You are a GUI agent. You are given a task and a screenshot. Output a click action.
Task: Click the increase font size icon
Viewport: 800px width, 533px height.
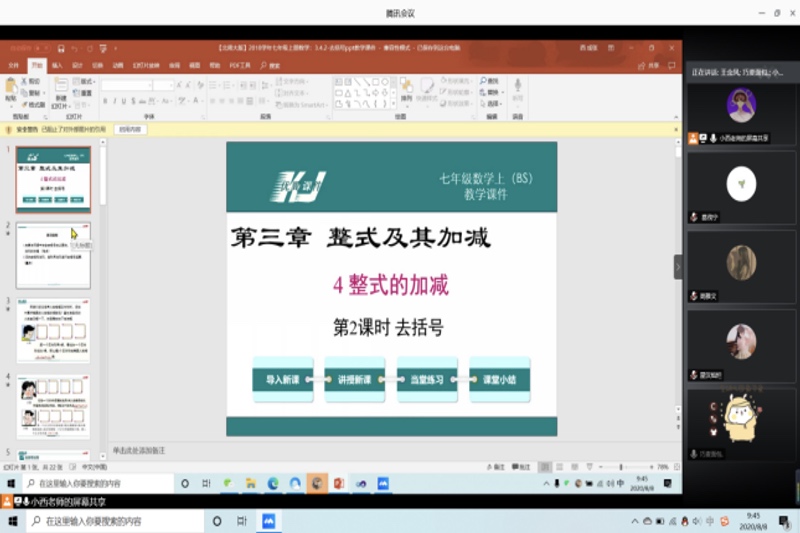pyautogui.click(x=179, y=85)
